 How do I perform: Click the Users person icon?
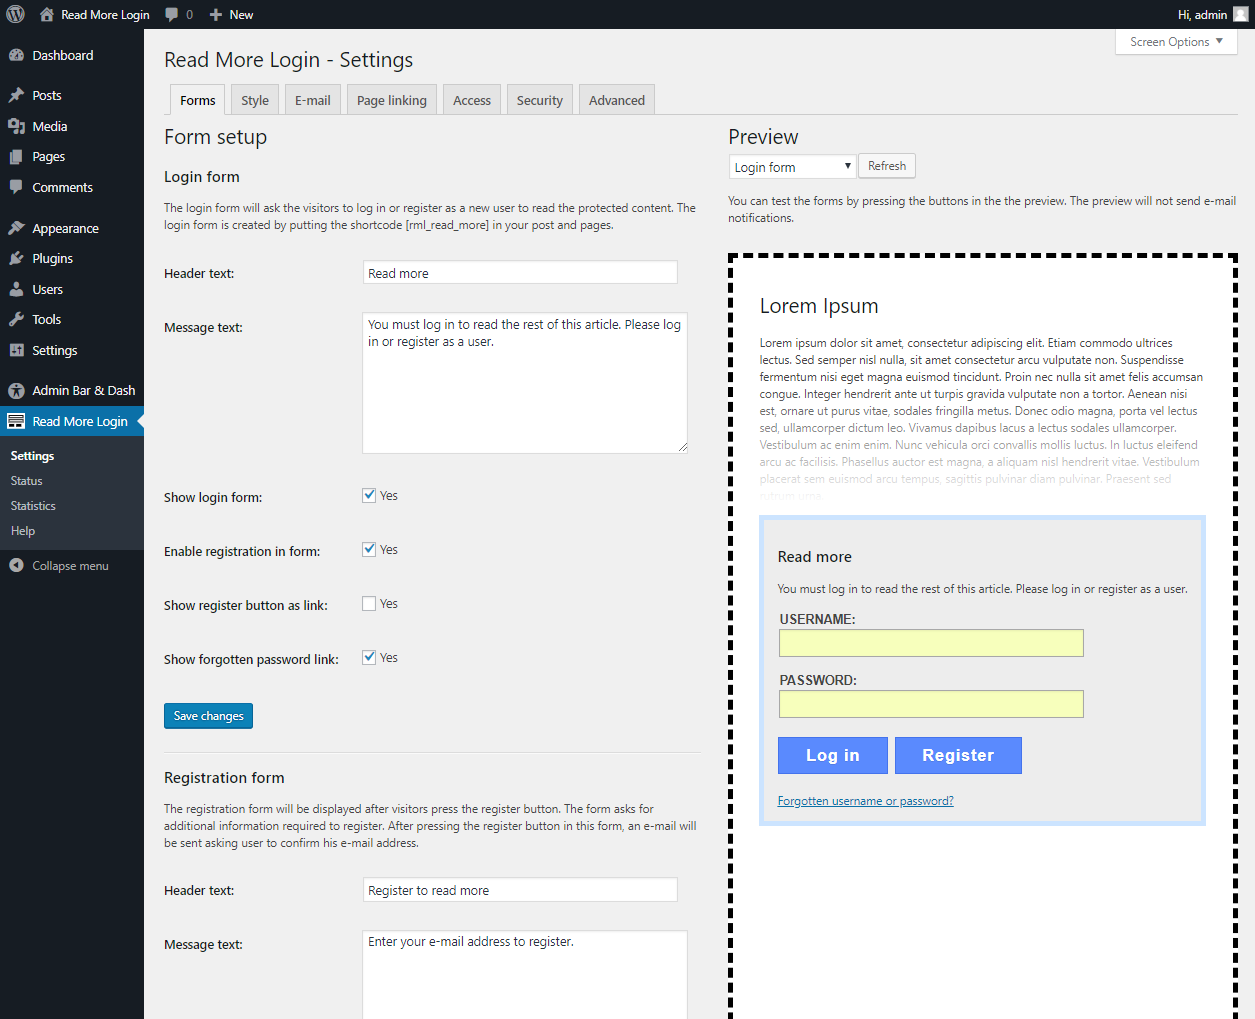coord(16,290)
